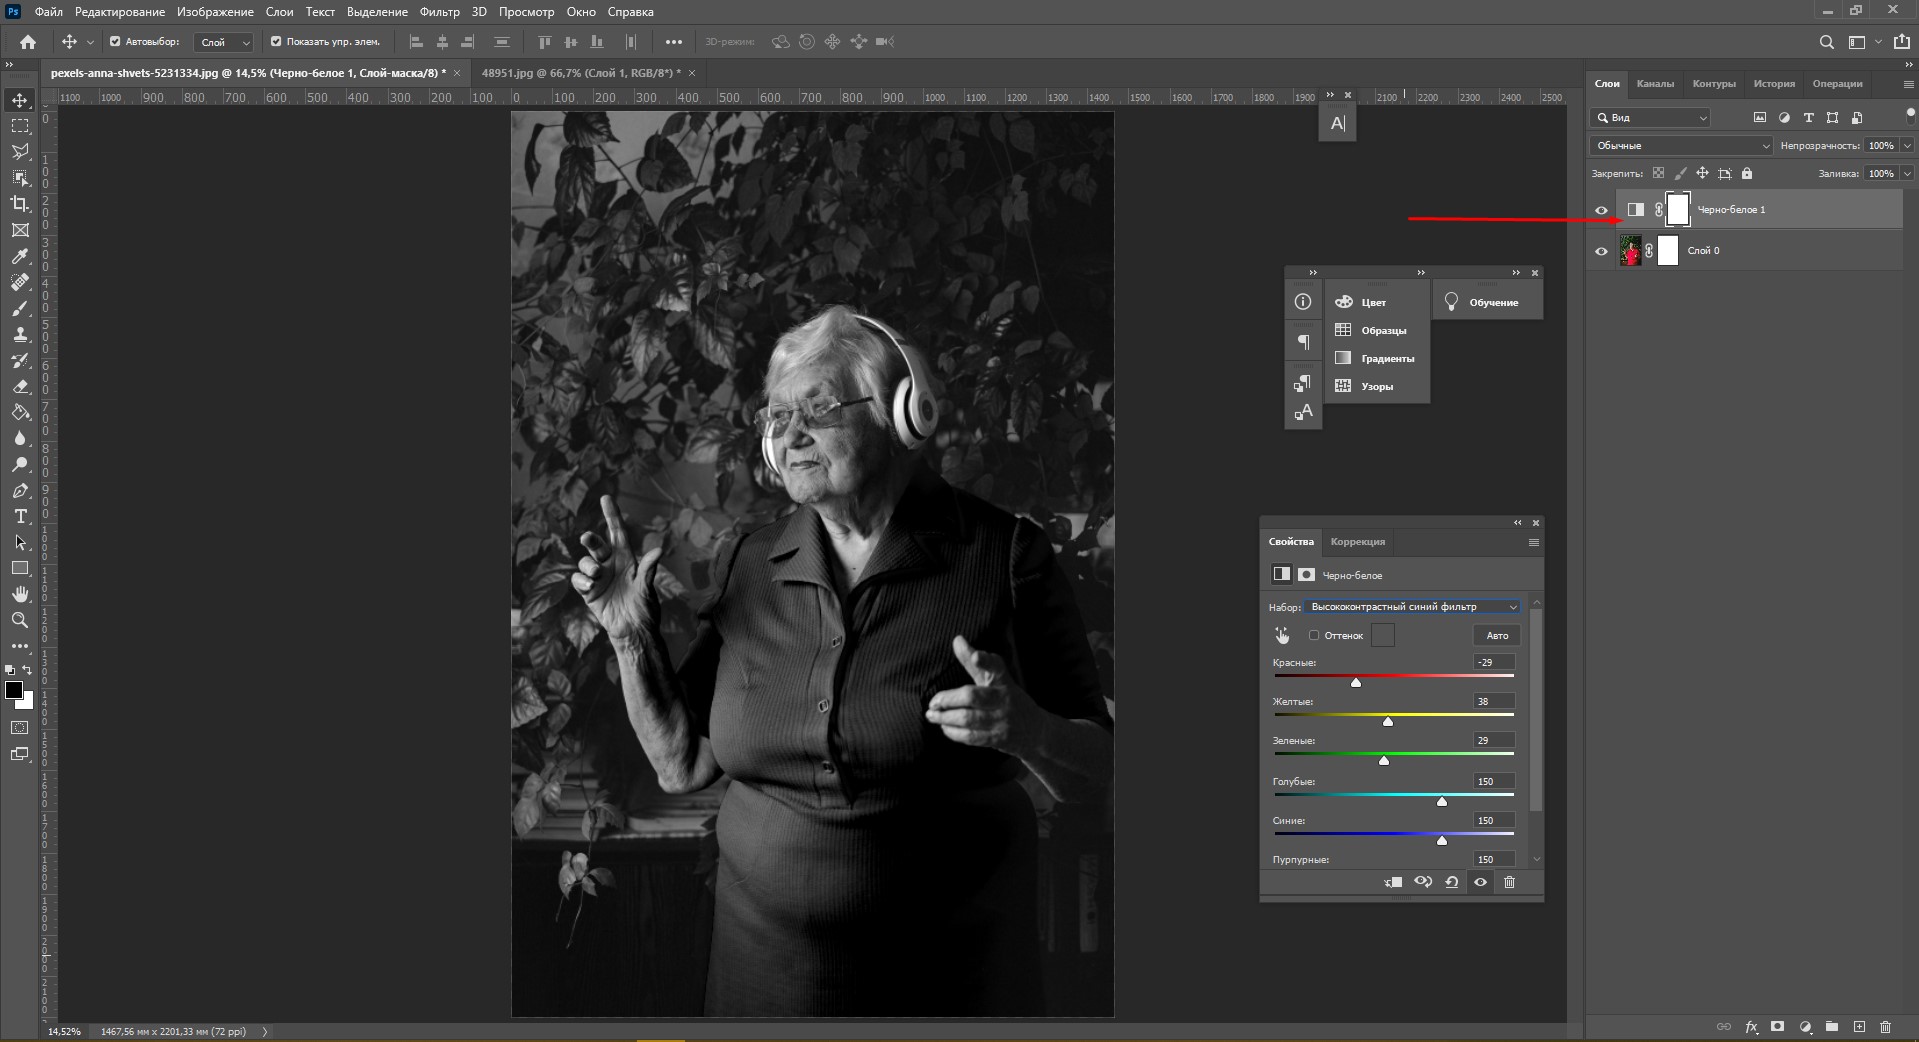The width and height of the screenshot is (1919, 1042).
Task: Open the Вид layer filter dropdown
Action: point(1651,117)
